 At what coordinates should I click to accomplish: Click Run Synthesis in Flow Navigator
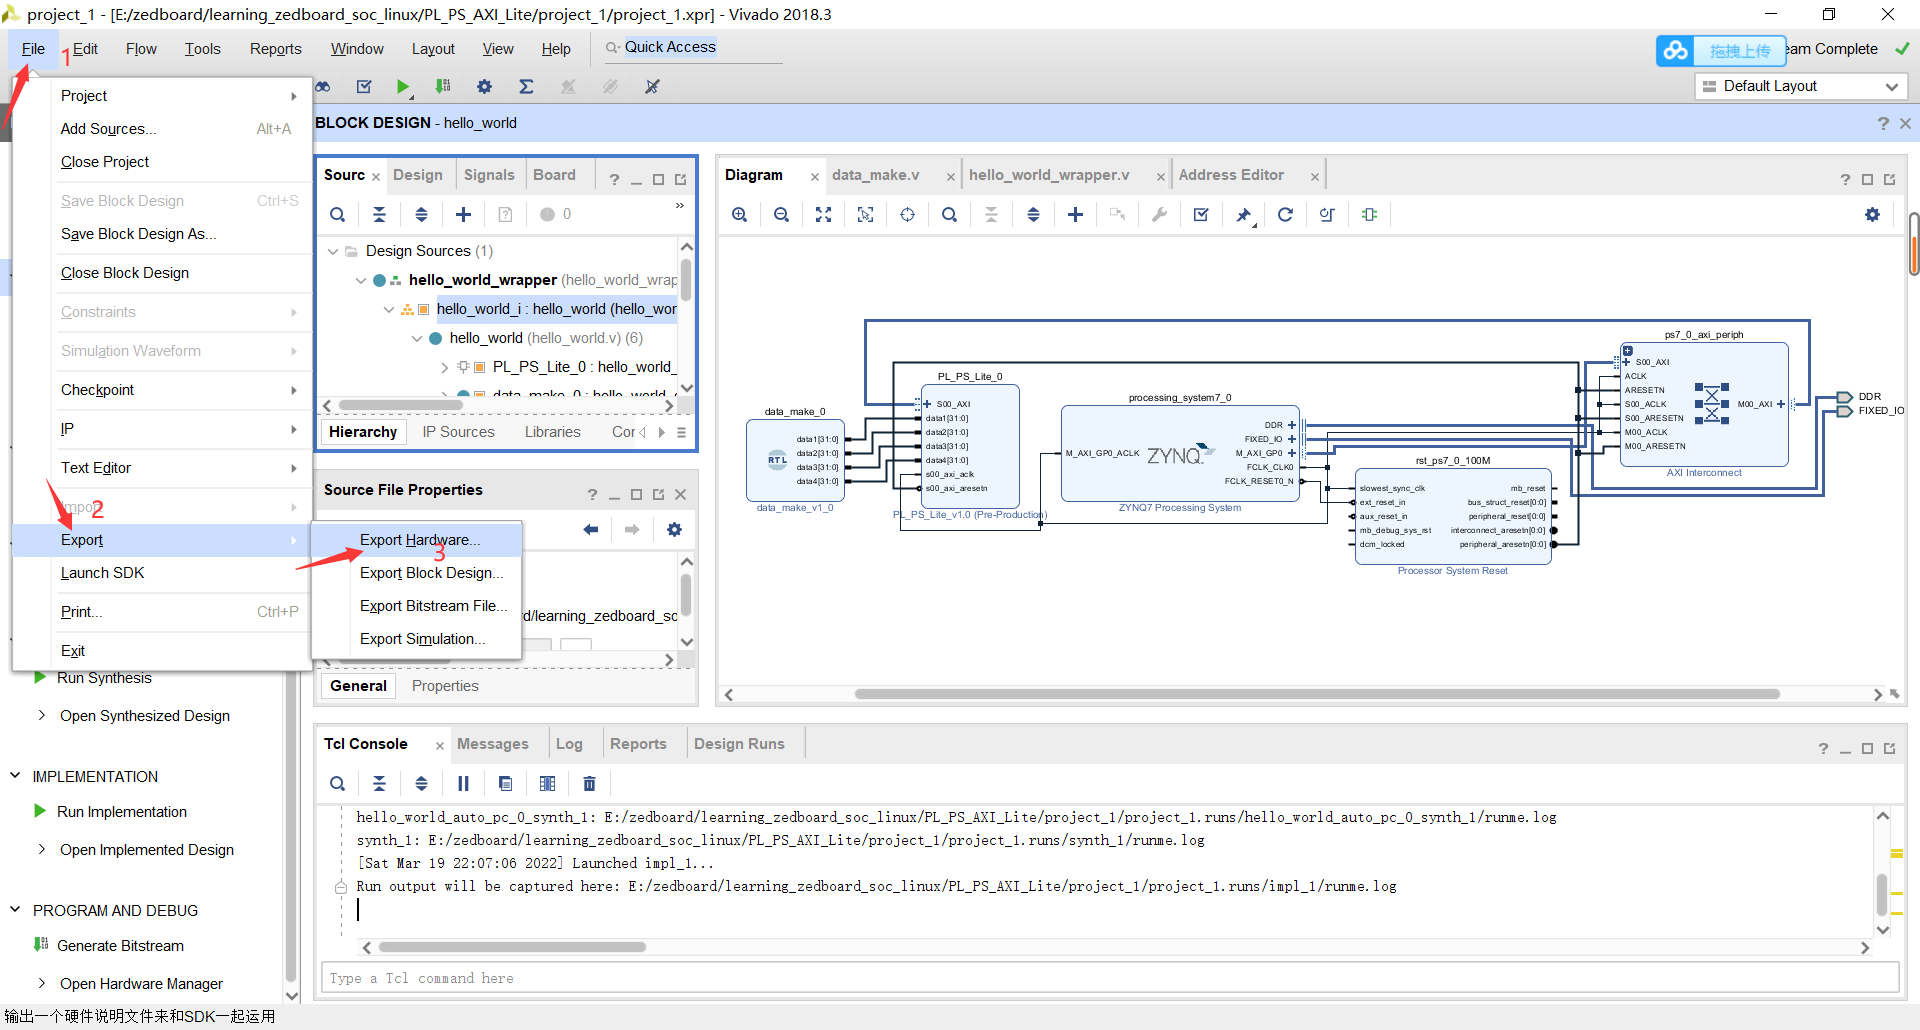click(x=104, y=678)
